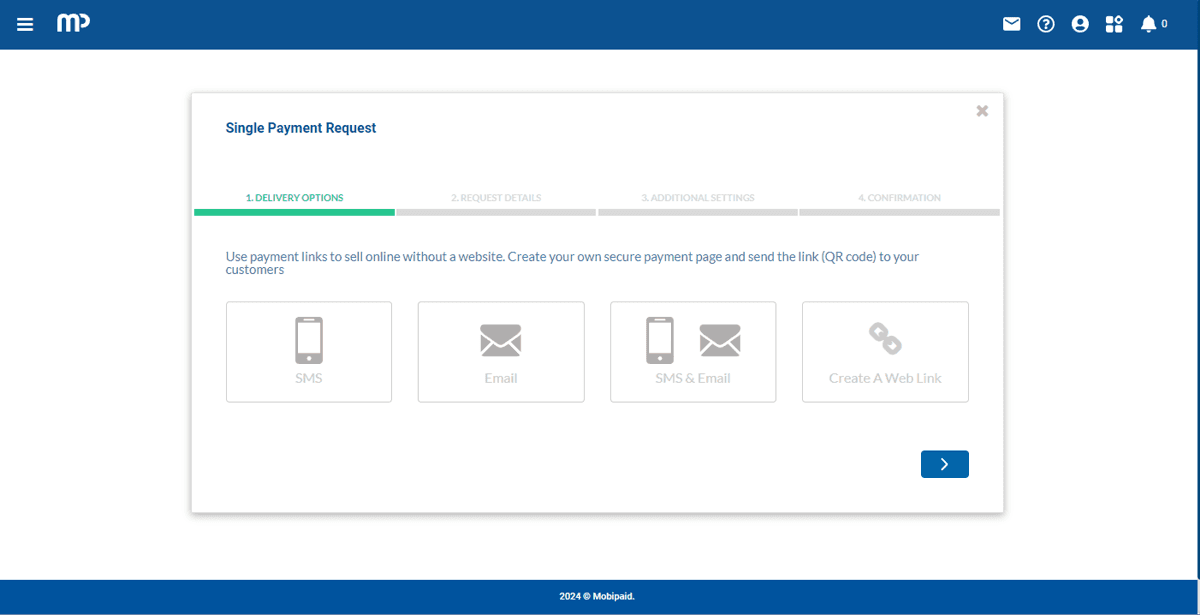The image size is (1200, 615).
Task: Choose the Create A Web Link option
Action: [885, 352]
